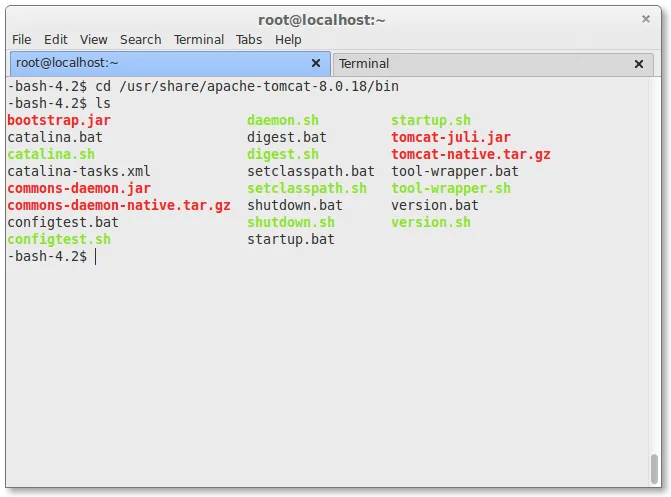Viewport: 671px width, 497px height.
Task: Click on bootstrap.jar file name
Action: coord(59,120)
